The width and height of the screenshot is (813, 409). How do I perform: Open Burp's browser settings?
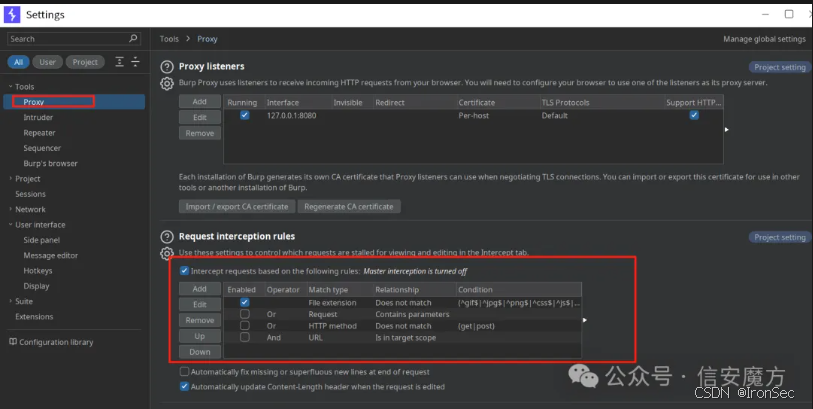[x=50, y=163]
